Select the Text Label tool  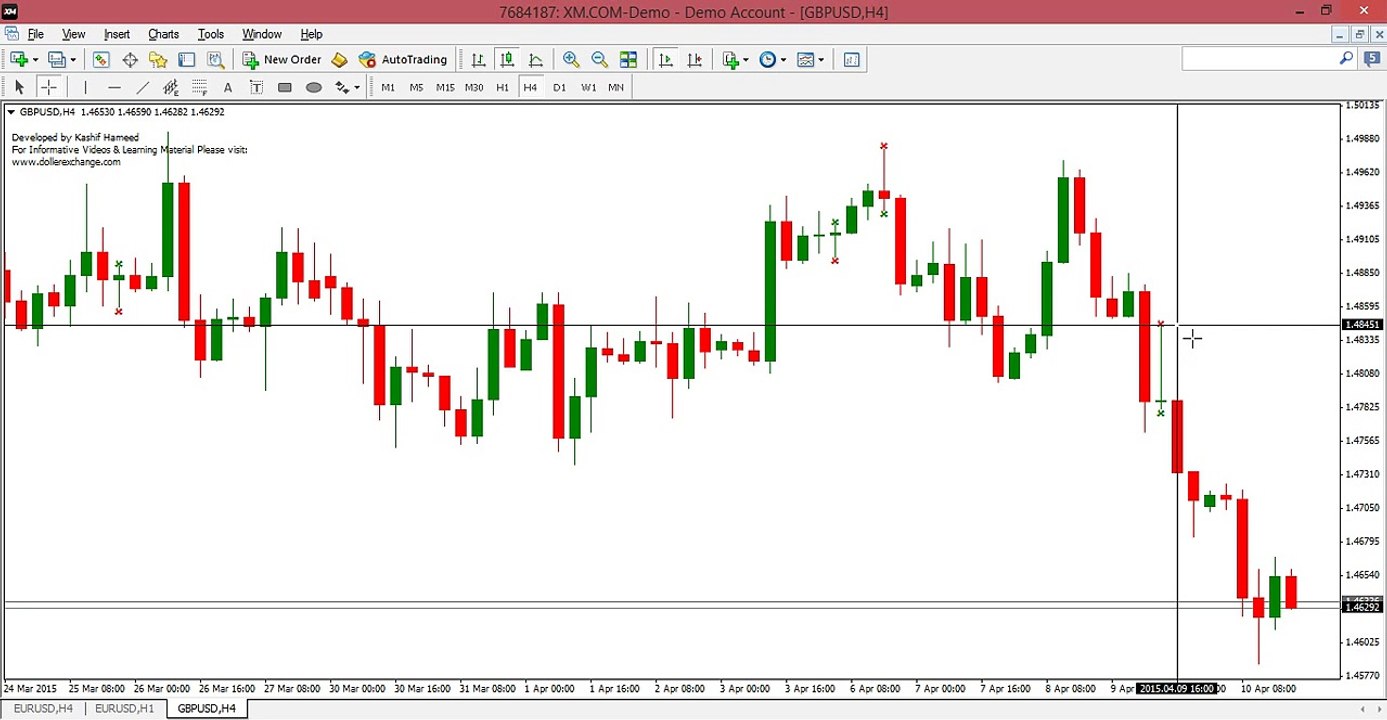click(257, 88)
